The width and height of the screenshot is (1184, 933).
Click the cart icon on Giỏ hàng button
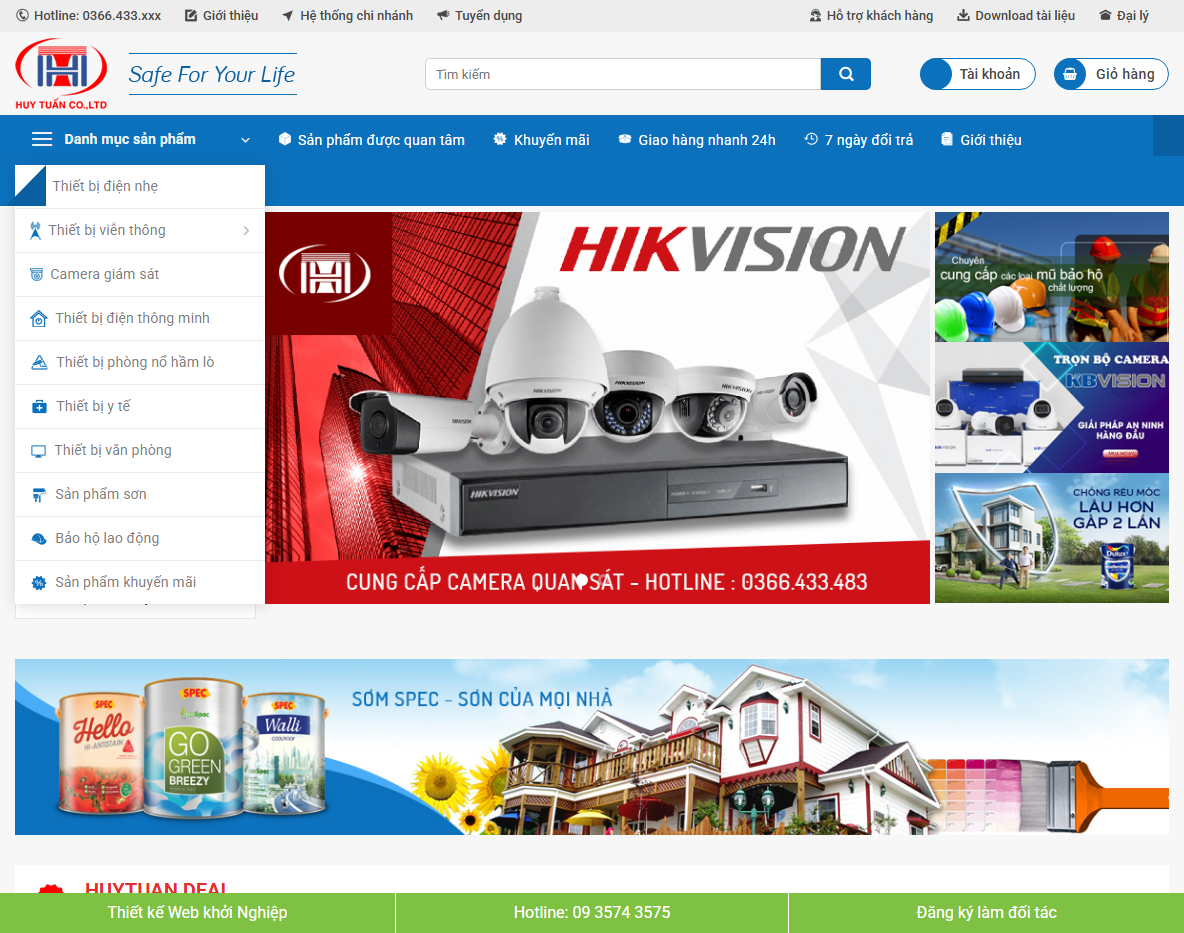pos(1071,73)
